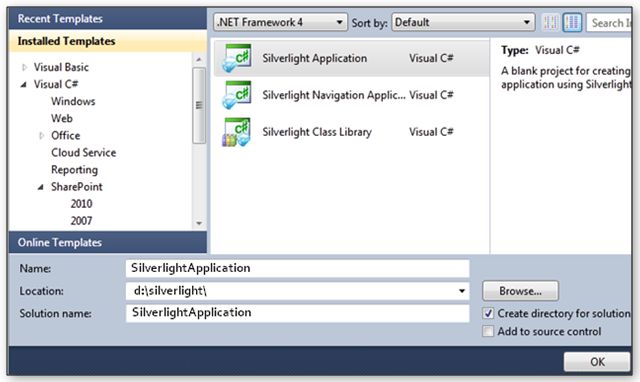Click the project Name input field
The image size is (640, 382).
pyautogui.click(x=298, y=268)
